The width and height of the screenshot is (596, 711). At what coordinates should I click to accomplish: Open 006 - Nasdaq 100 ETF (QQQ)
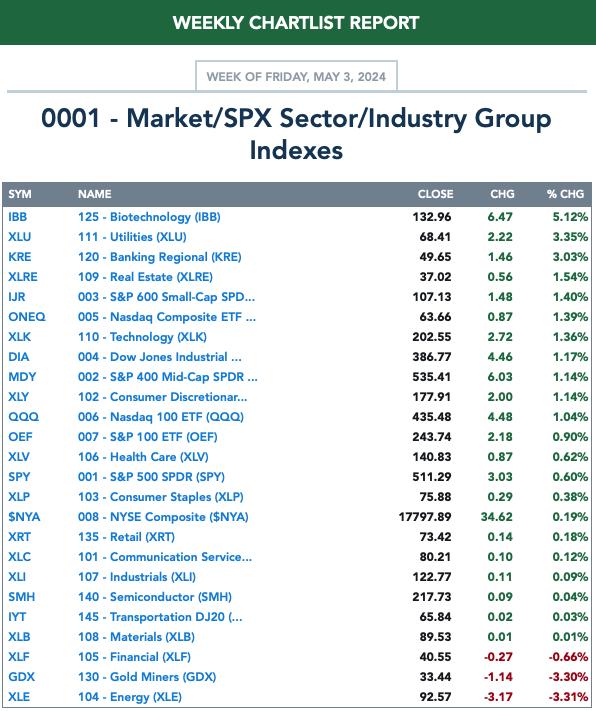(x=161, y=417)
